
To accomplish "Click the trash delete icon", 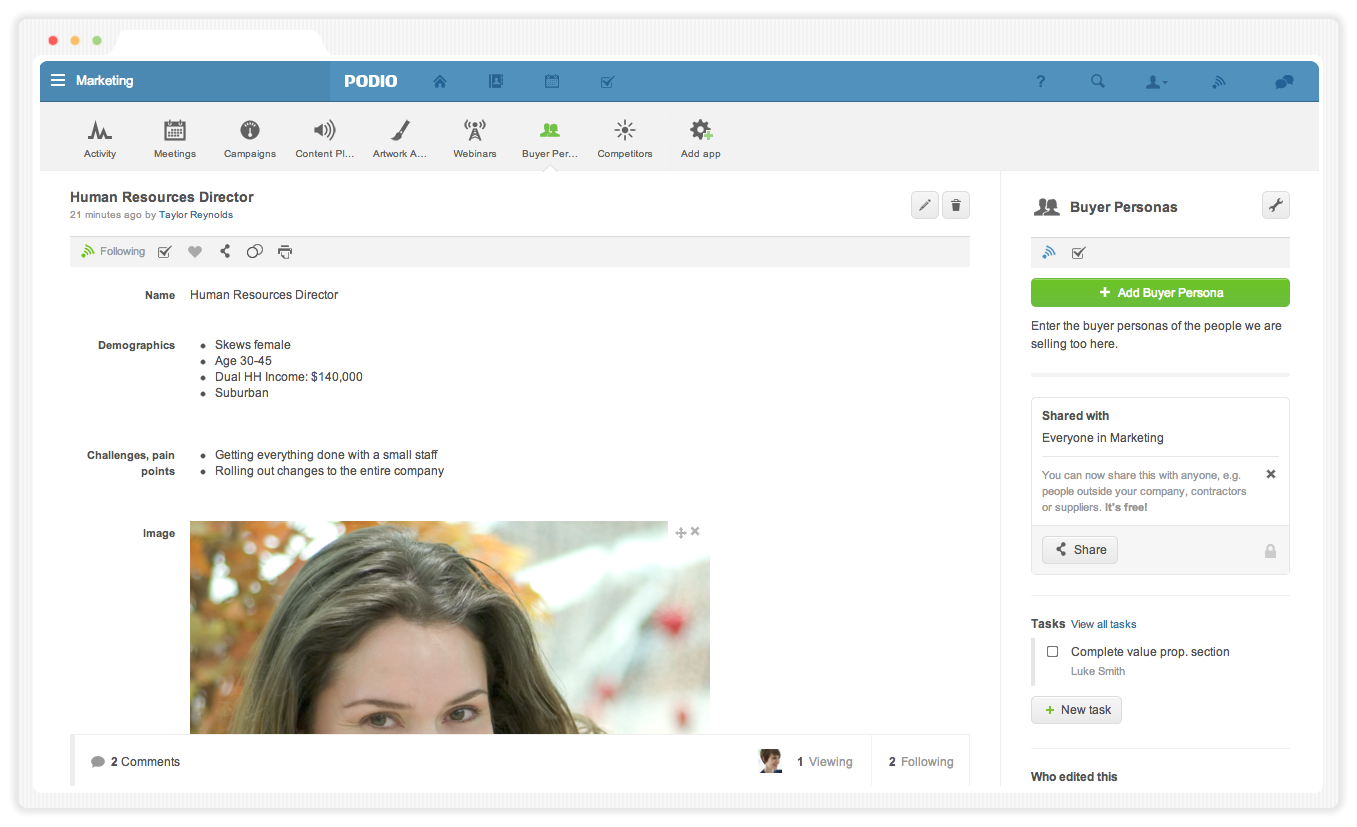I will pyautogui.click(x=956, y=205).
